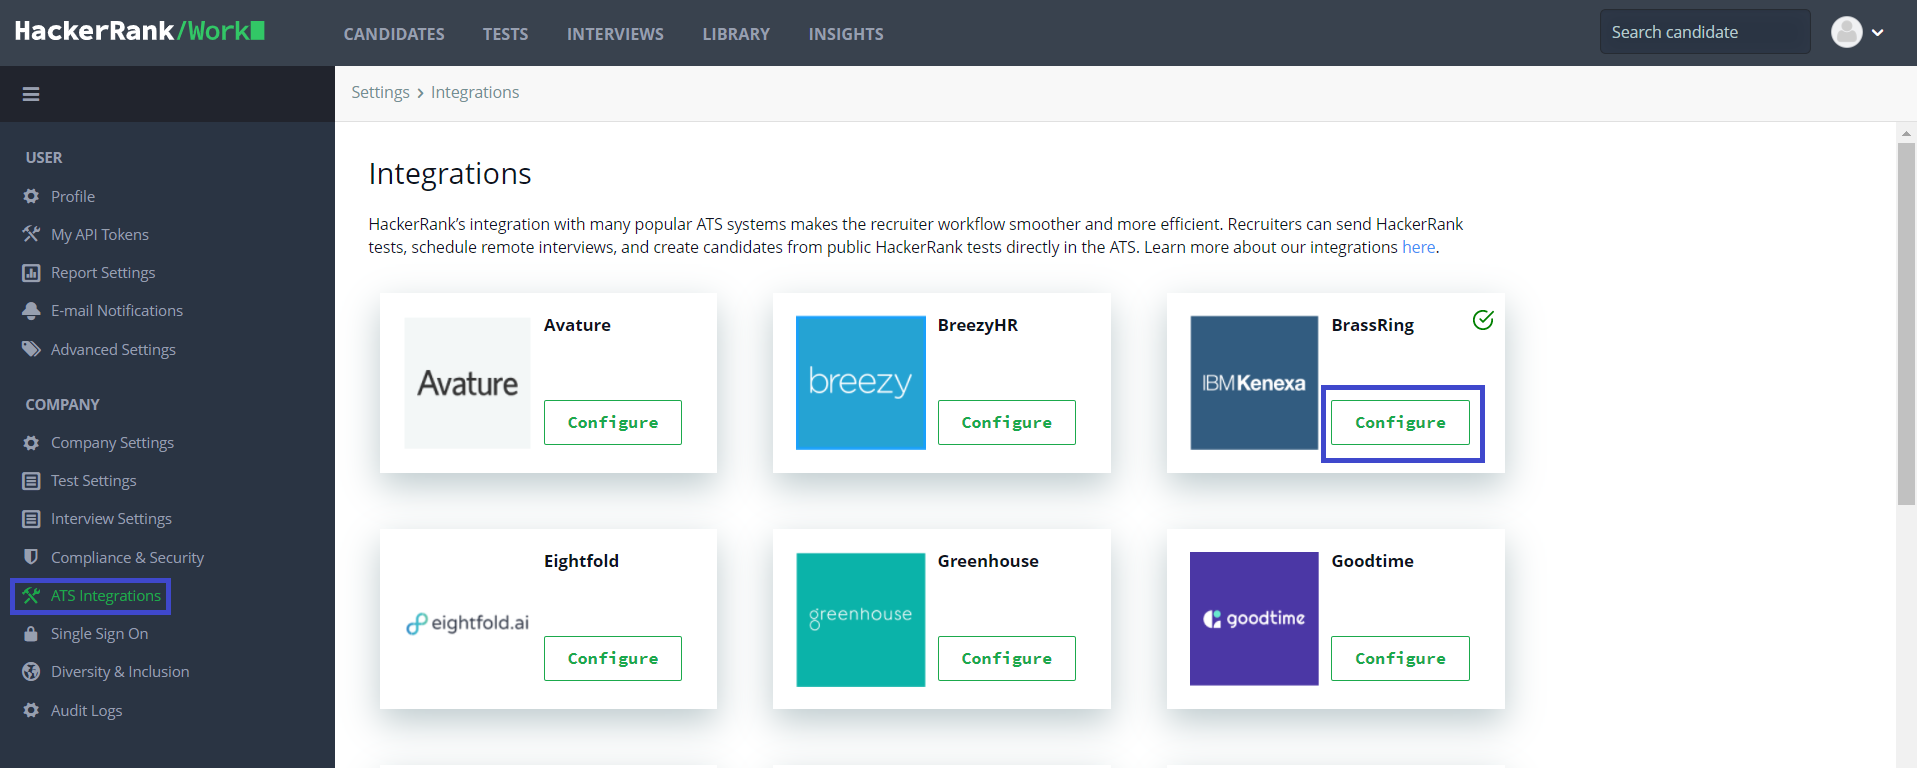
Task: Click the eightfold.ai logo thumbnail
Action: pyautogui.click(x=467, y=622)
